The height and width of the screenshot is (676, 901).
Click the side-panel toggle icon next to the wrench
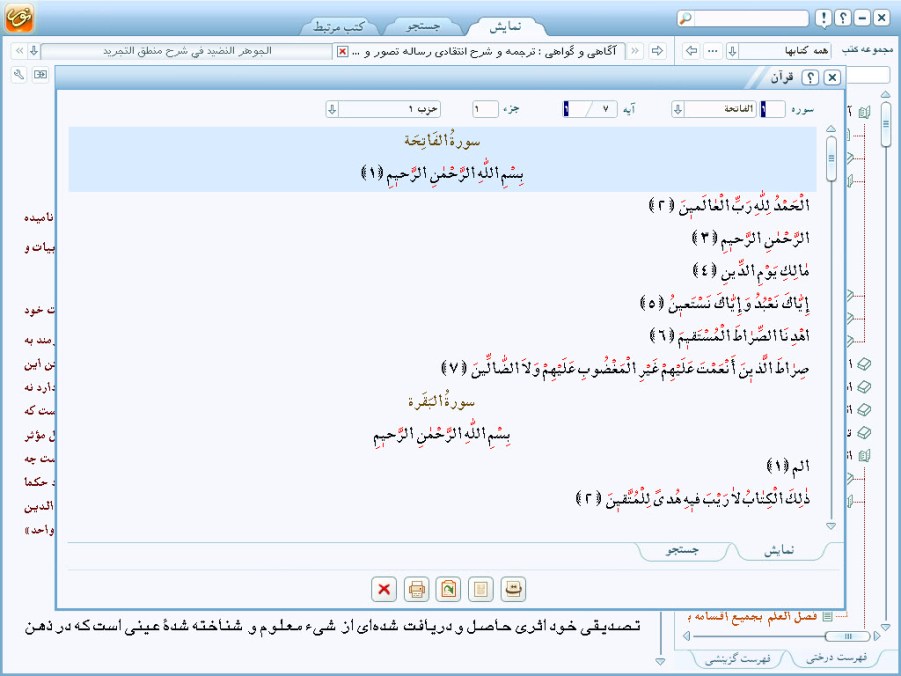tap(40, 74)
